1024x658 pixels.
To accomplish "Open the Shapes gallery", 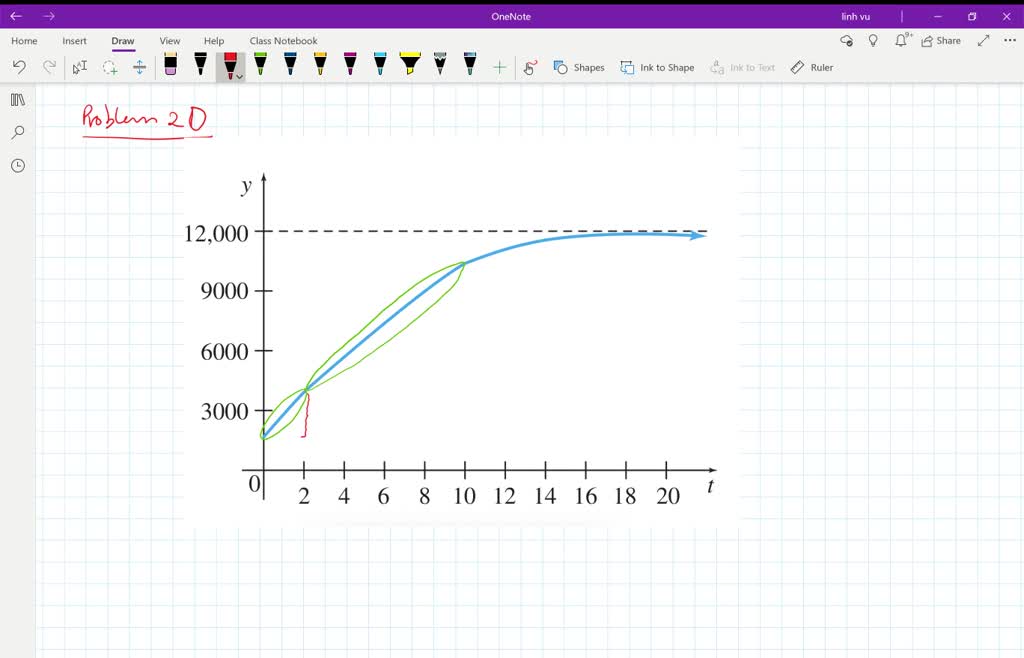I will (579, 67).
